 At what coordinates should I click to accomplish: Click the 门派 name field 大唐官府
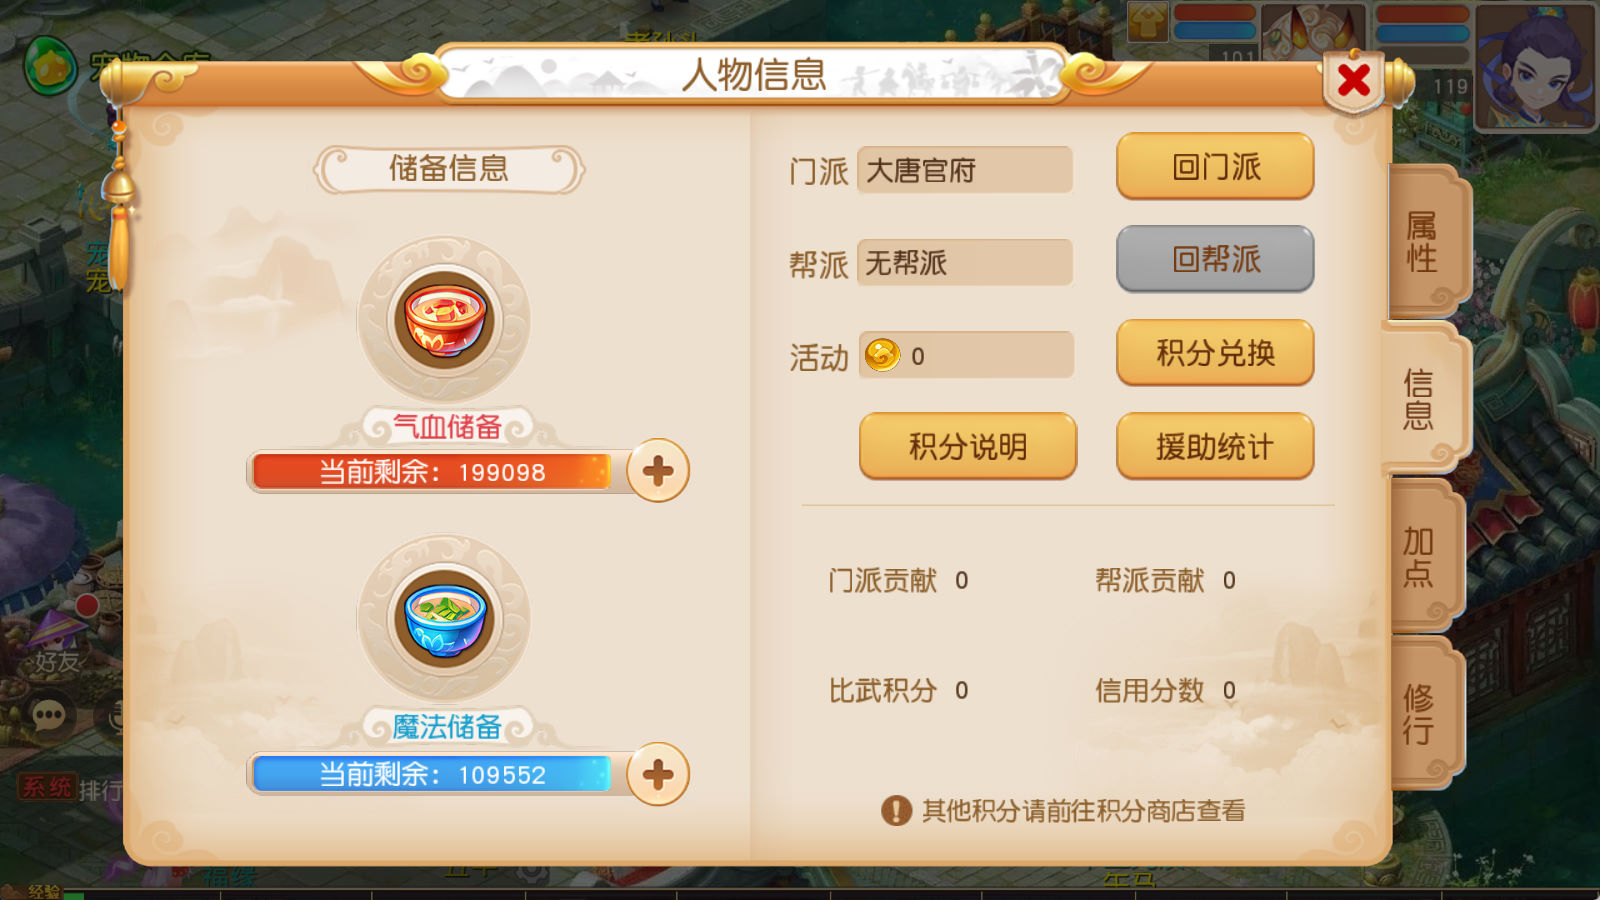click(965, 170)
